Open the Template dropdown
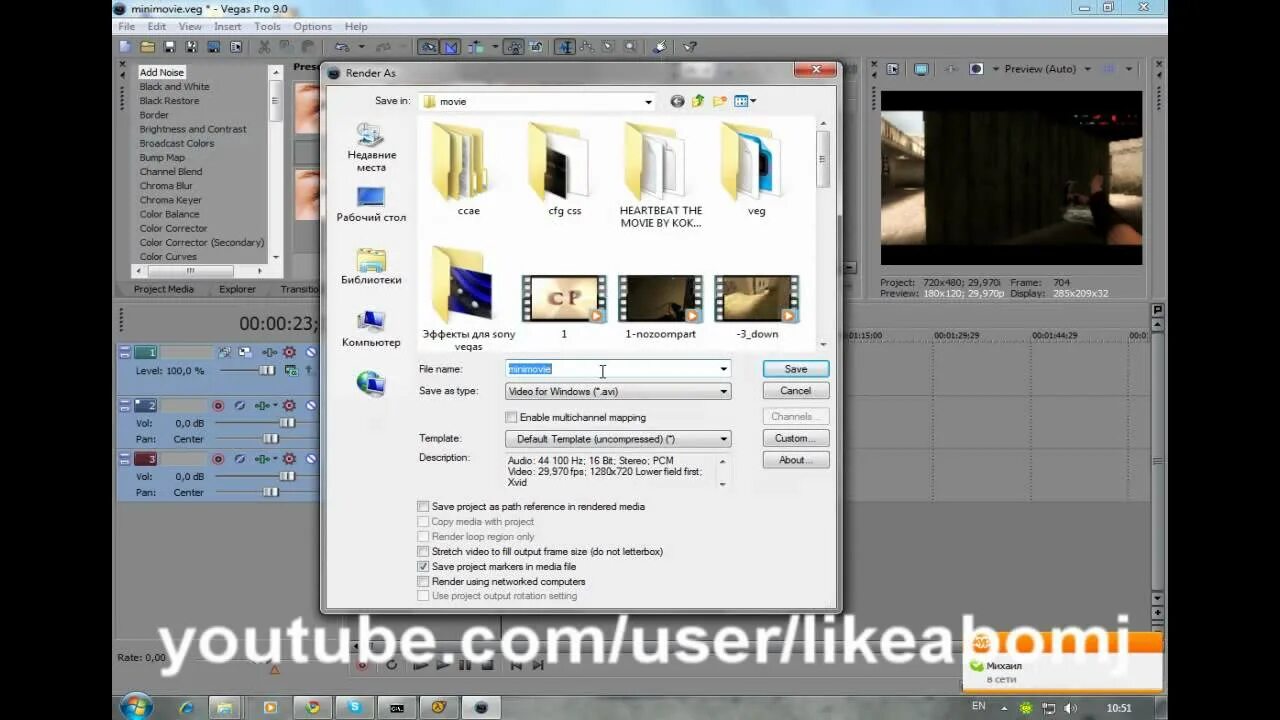The width and height of the screenshot is (1280, 720). pyautogui.click(x=723, y=438)
